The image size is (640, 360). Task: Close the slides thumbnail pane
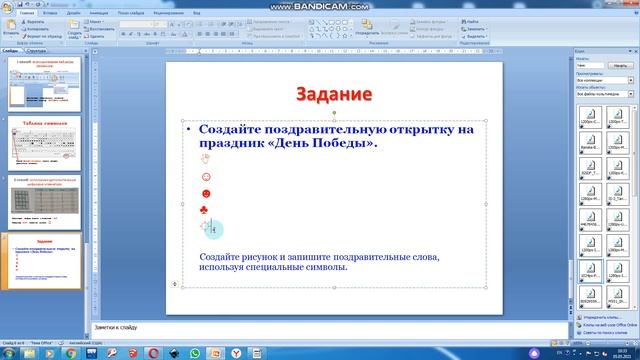(86, 51)
